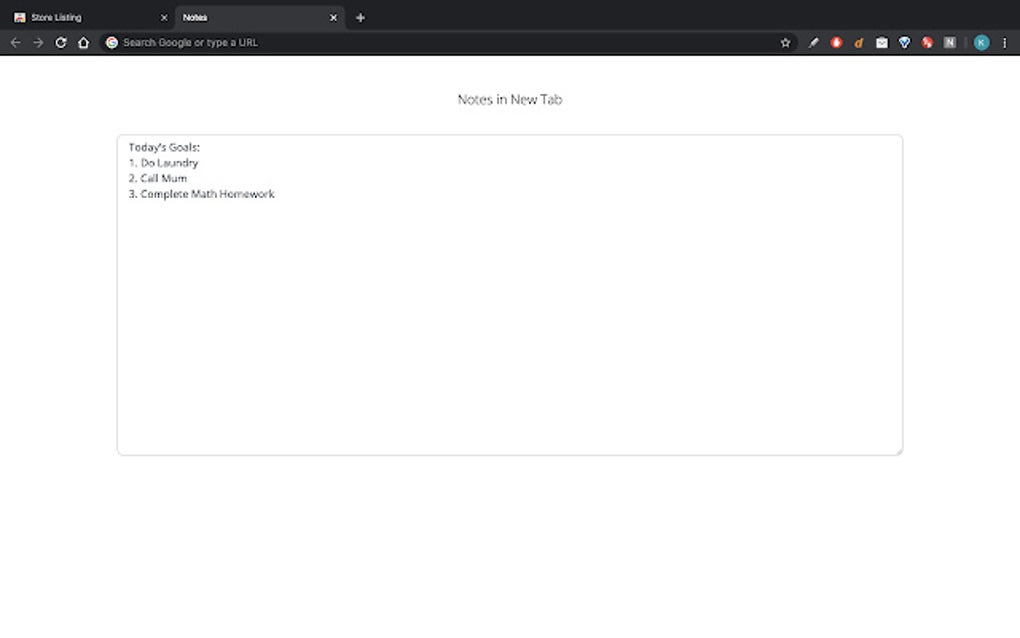The width and height of the screenshot is (1020, 638).
Task: Click the forward navigation arrow
Action: tap(38, 42)
